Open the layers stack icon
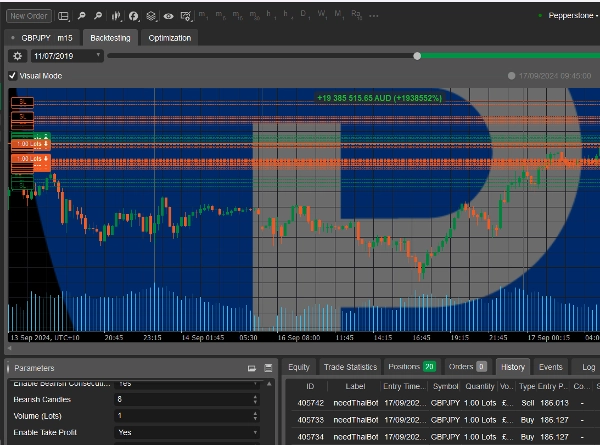 [x=150, y=16]
